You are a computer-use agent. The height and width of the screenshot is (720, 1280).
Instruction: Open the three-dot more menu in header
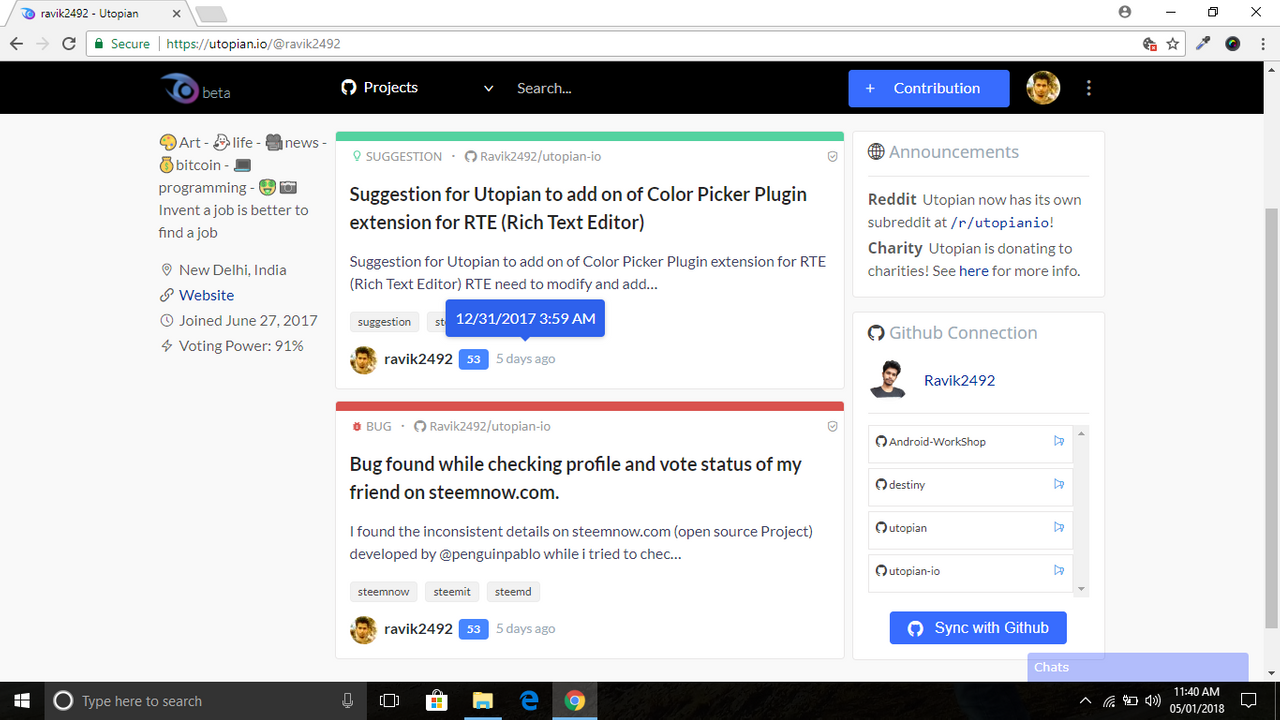(1089, 88)
